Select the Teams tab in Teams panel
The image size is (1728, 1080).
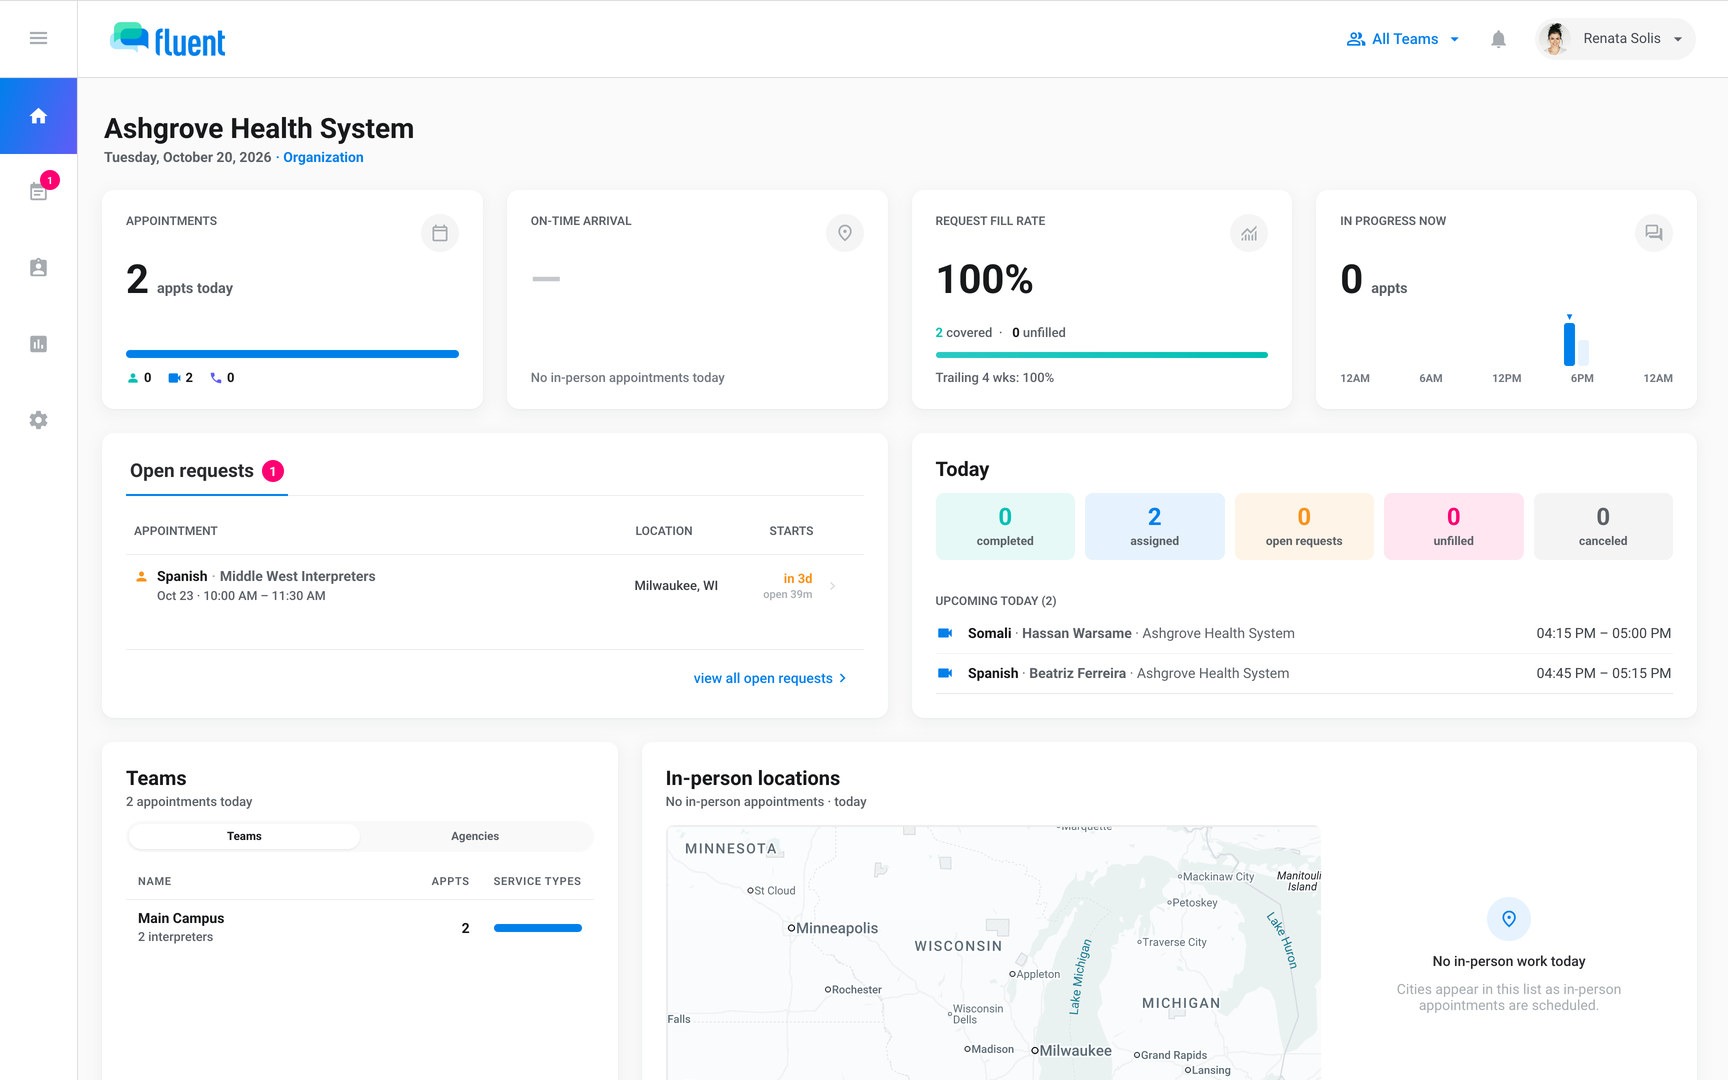(x=244, y=836)
